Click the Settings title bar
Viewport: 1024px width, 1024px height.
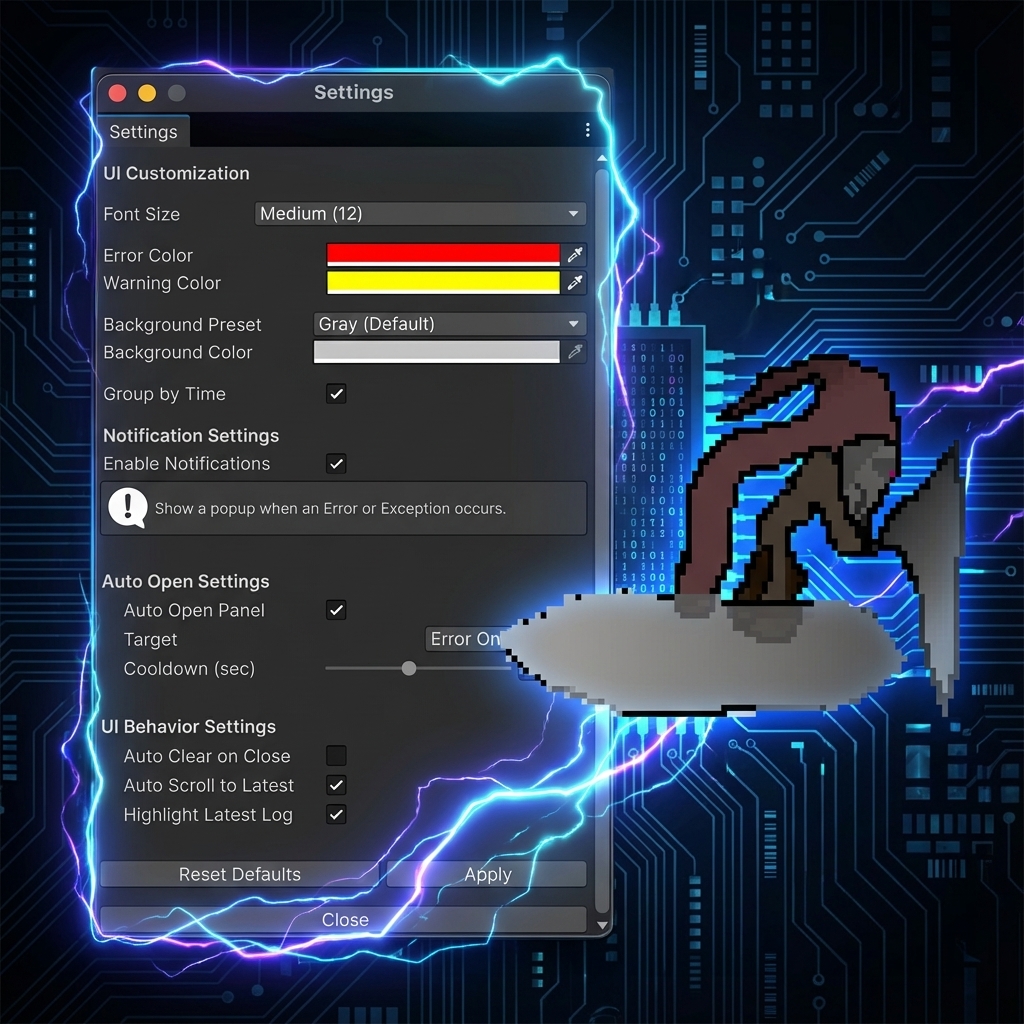pyautogui.click(x=353, y=92)
